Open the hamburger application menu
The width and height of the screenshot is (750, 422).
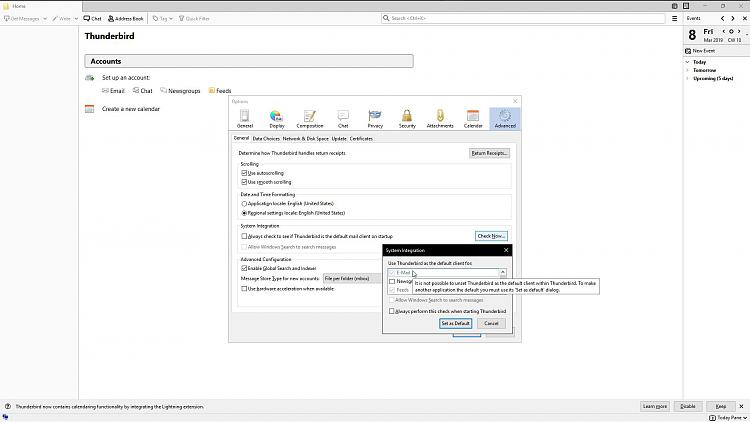click(674, 19)
